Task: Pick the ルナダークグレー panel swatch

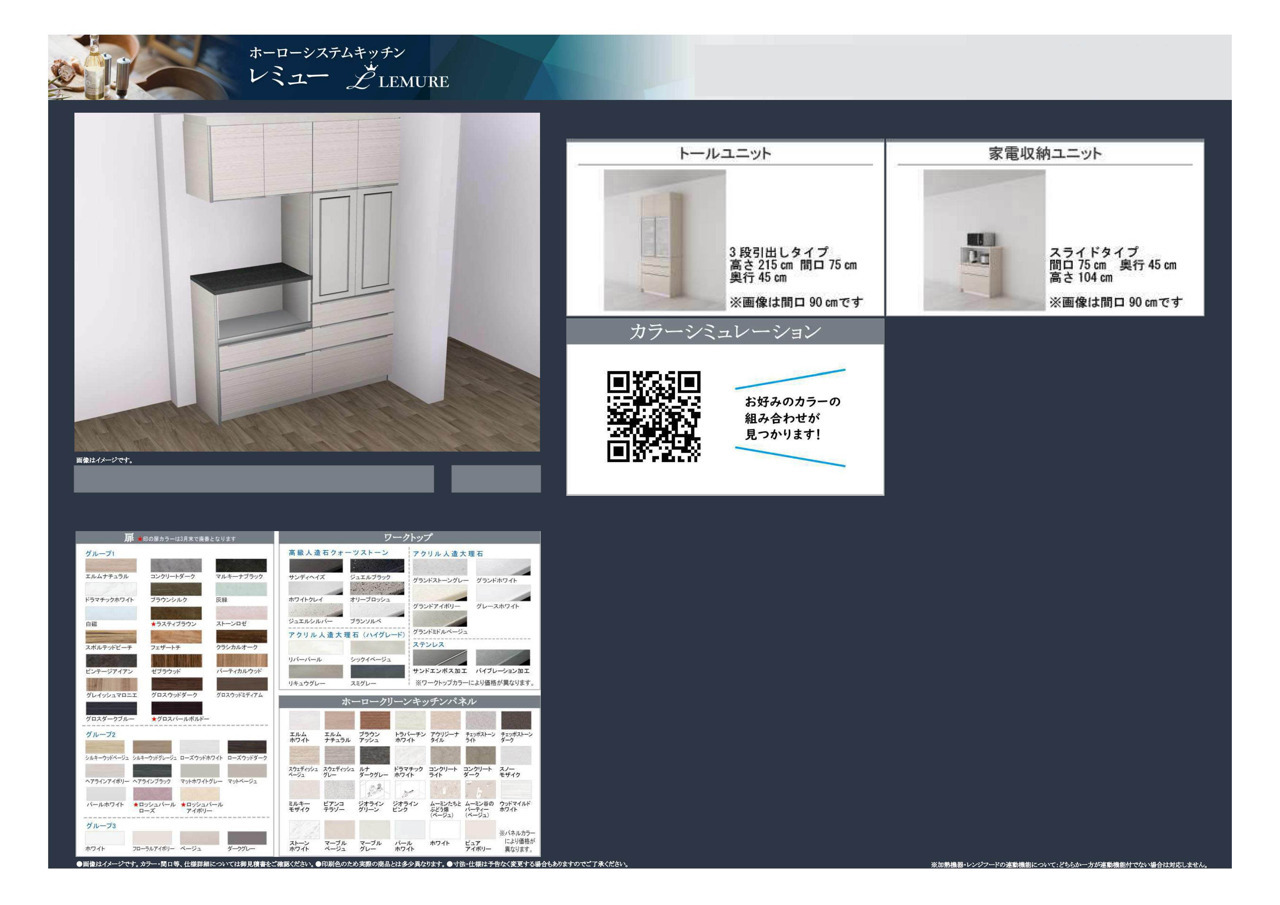Action: [x=375, y=755]
